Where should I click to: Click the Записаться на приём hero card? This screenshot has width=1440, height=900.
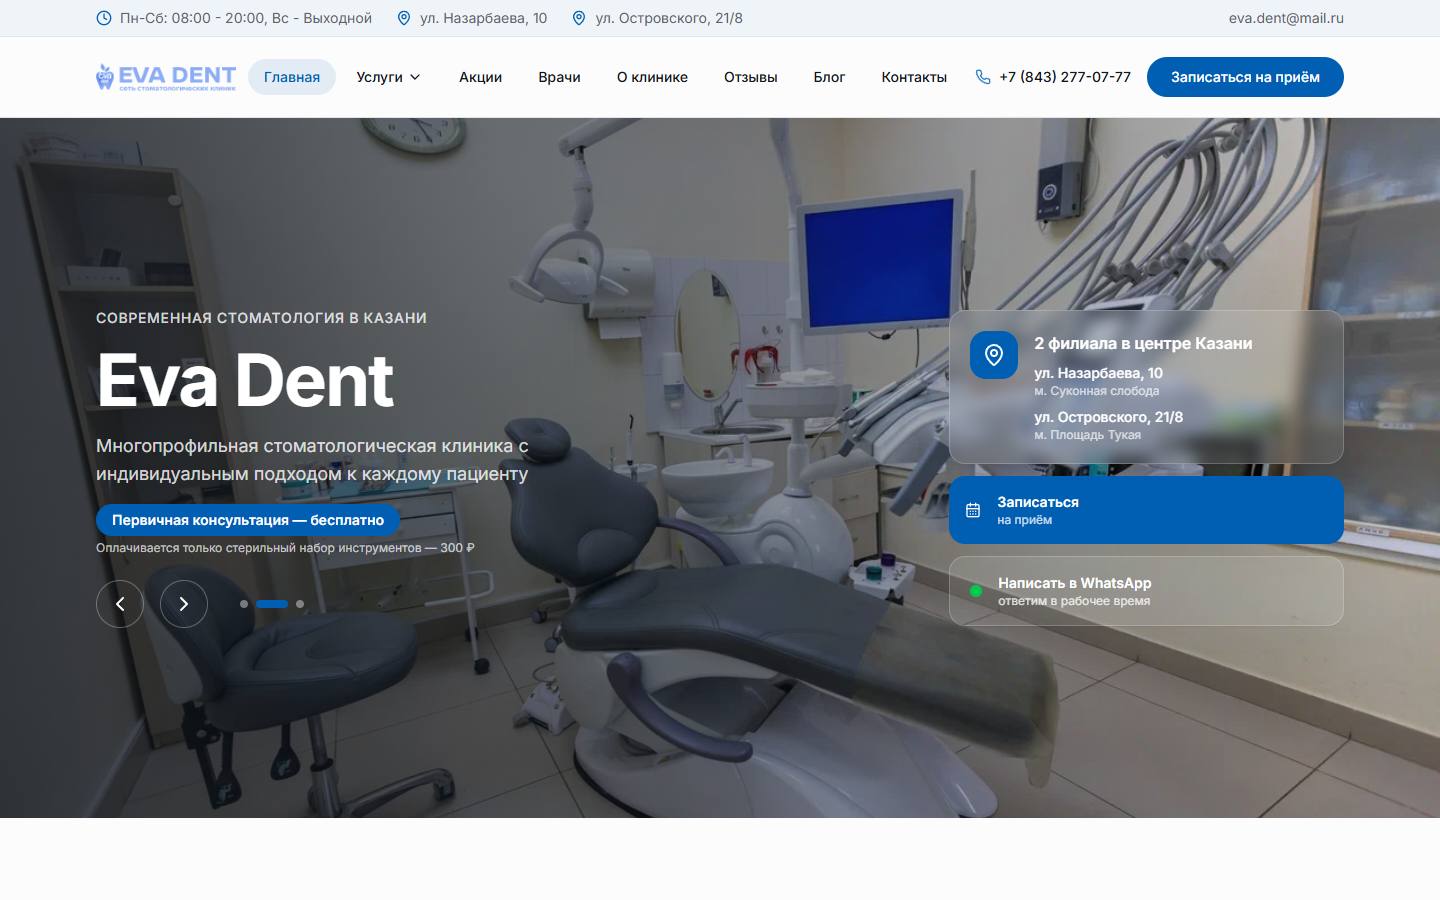pos(1146,510)
